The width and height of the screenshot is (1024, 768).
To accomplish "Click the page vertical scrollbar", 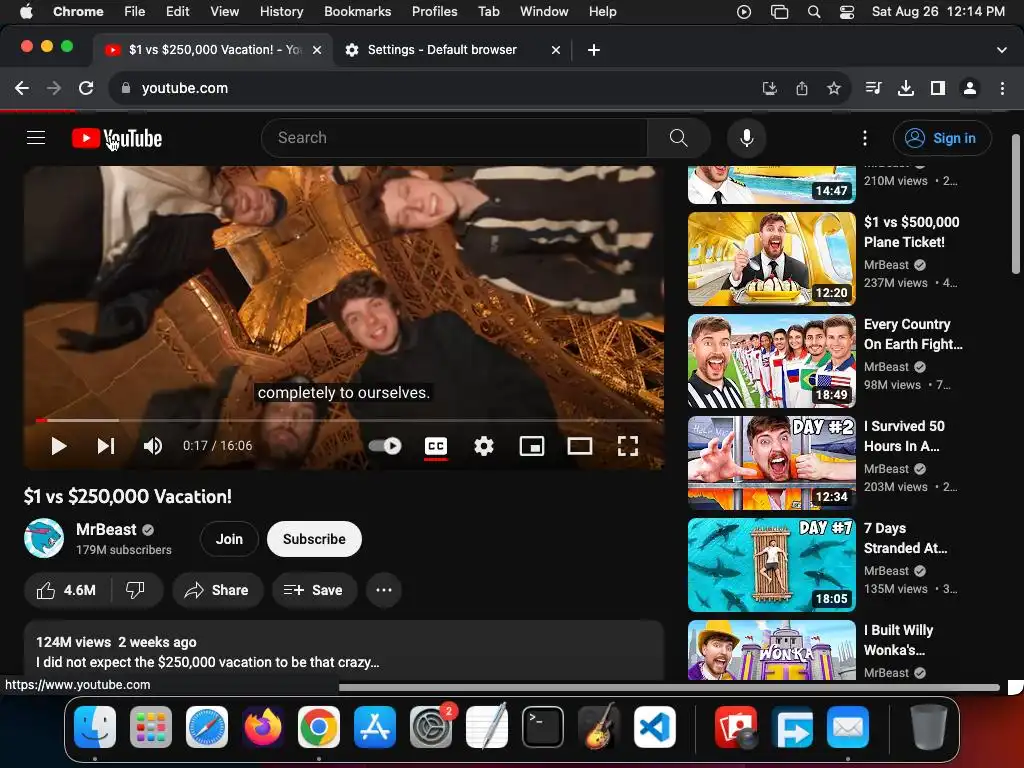I will click(1016, 204).
